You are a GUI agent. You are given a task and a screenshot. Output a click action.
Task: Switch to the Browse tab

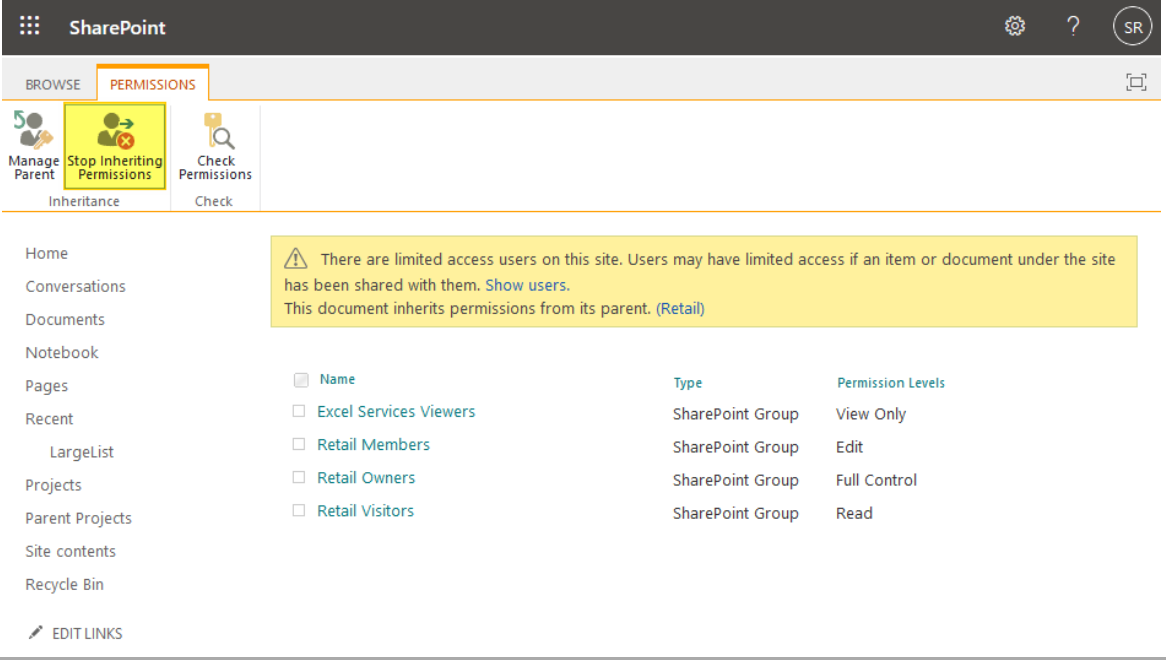coord(52,84)
